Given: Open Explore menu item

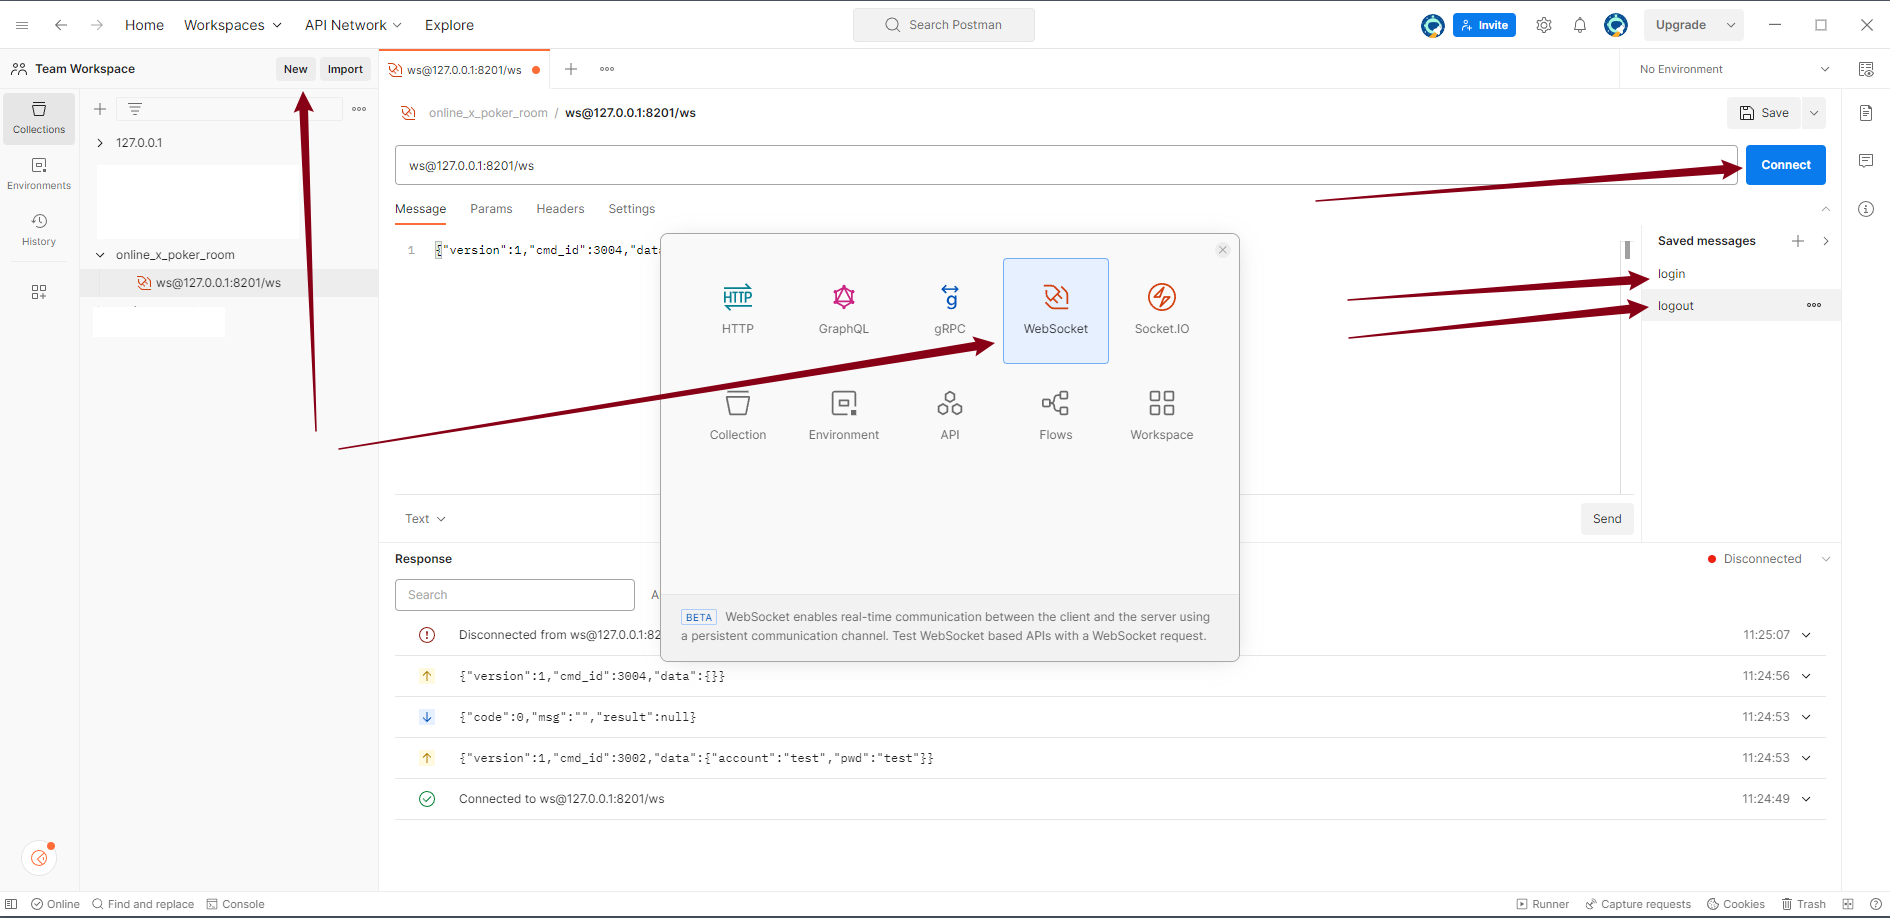Looking at the screenshot, I should pyautogui.click(x=449, y=25).
